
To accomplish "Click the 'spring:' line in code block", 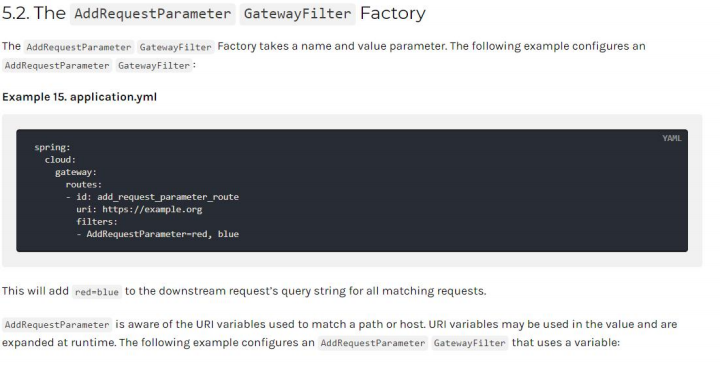I will tap(52, 147).
